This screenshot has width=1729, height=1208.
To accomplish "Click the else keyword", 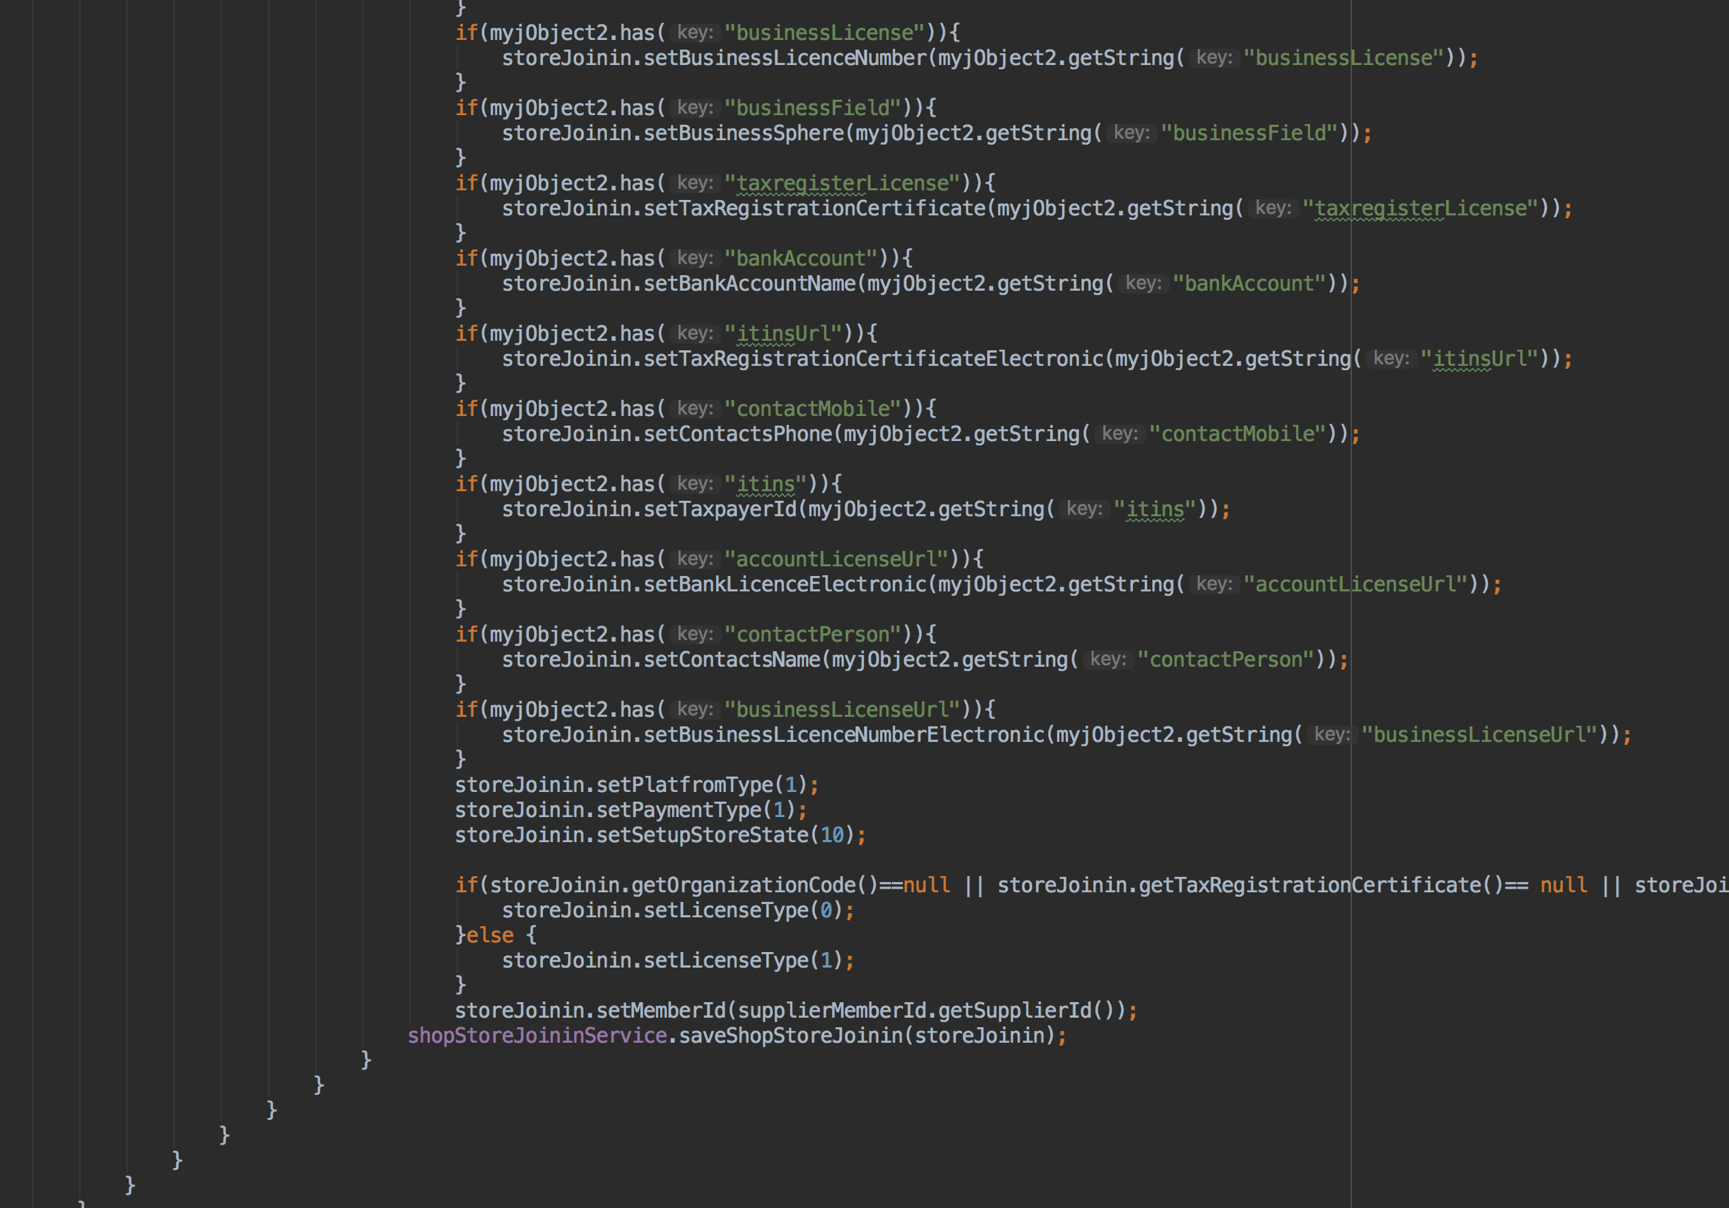I will (490, 935).
